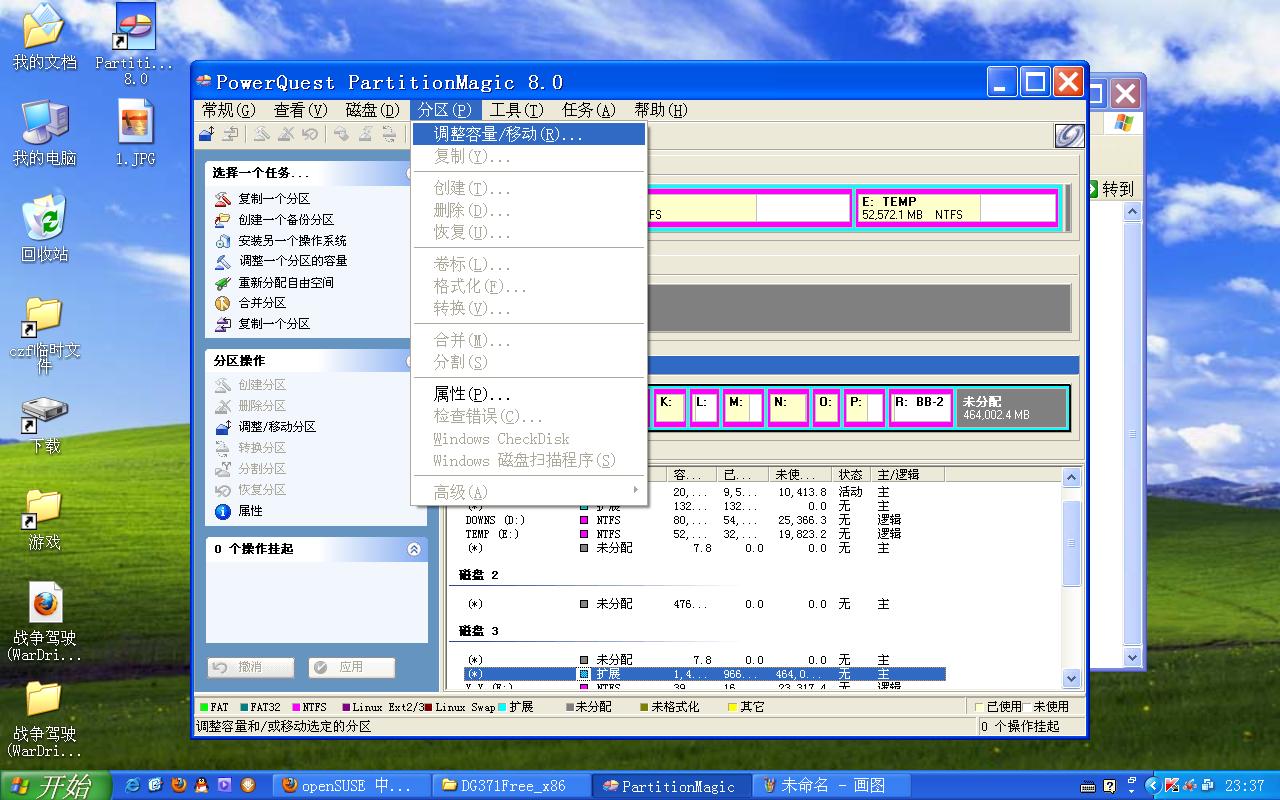Switch to DG371Free_x86 taskbar button

512,786
